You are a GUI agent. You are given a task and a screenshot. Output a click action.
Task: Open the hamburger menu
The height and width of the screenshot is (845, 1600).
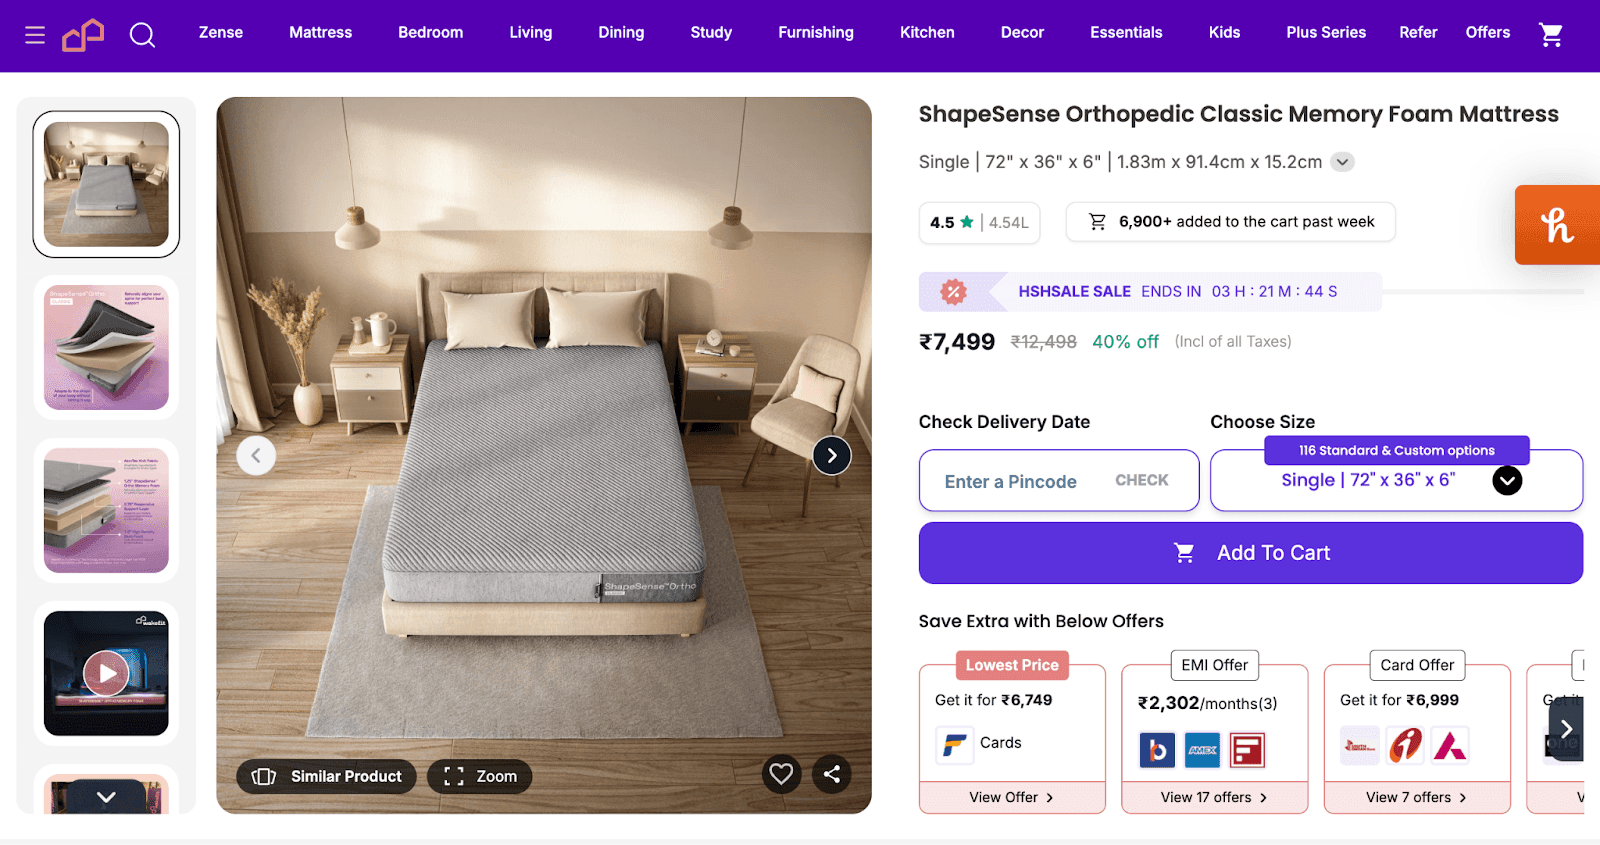tap(34, 32)
